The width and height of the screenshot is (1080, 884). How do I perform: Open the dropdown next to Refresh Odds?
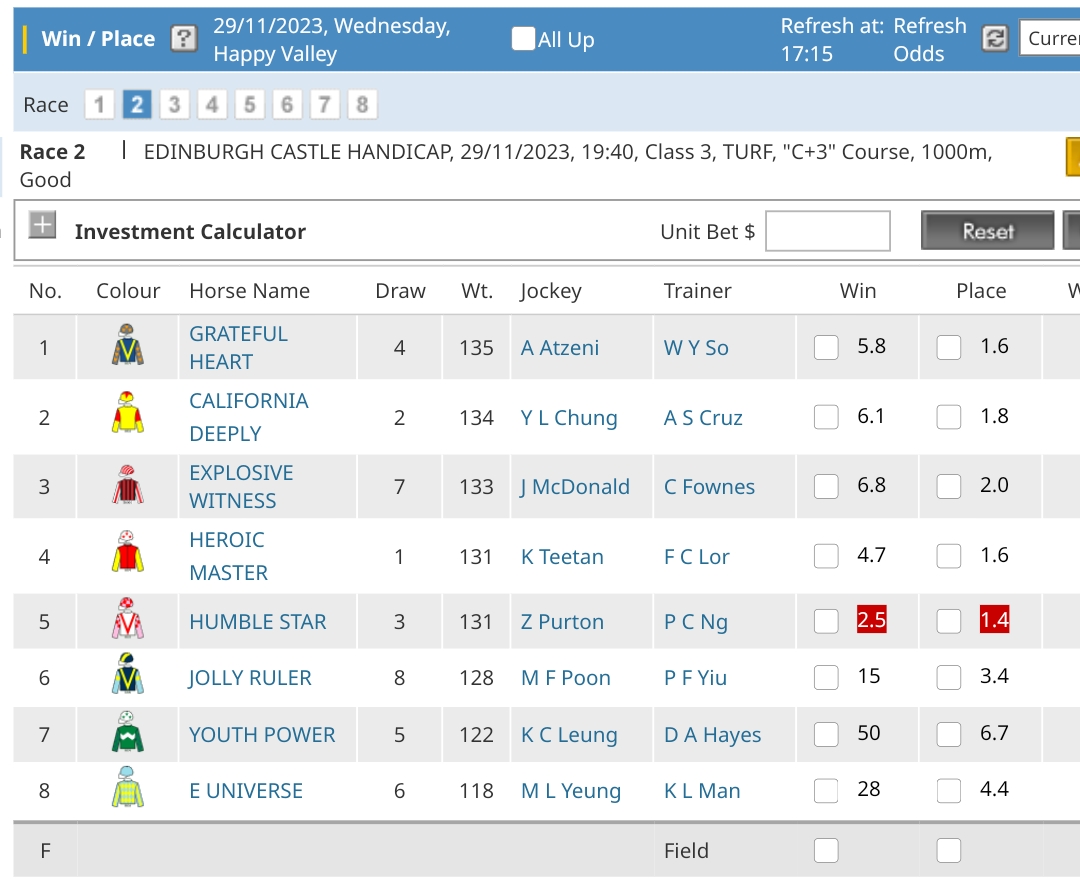click(1050, 39)
